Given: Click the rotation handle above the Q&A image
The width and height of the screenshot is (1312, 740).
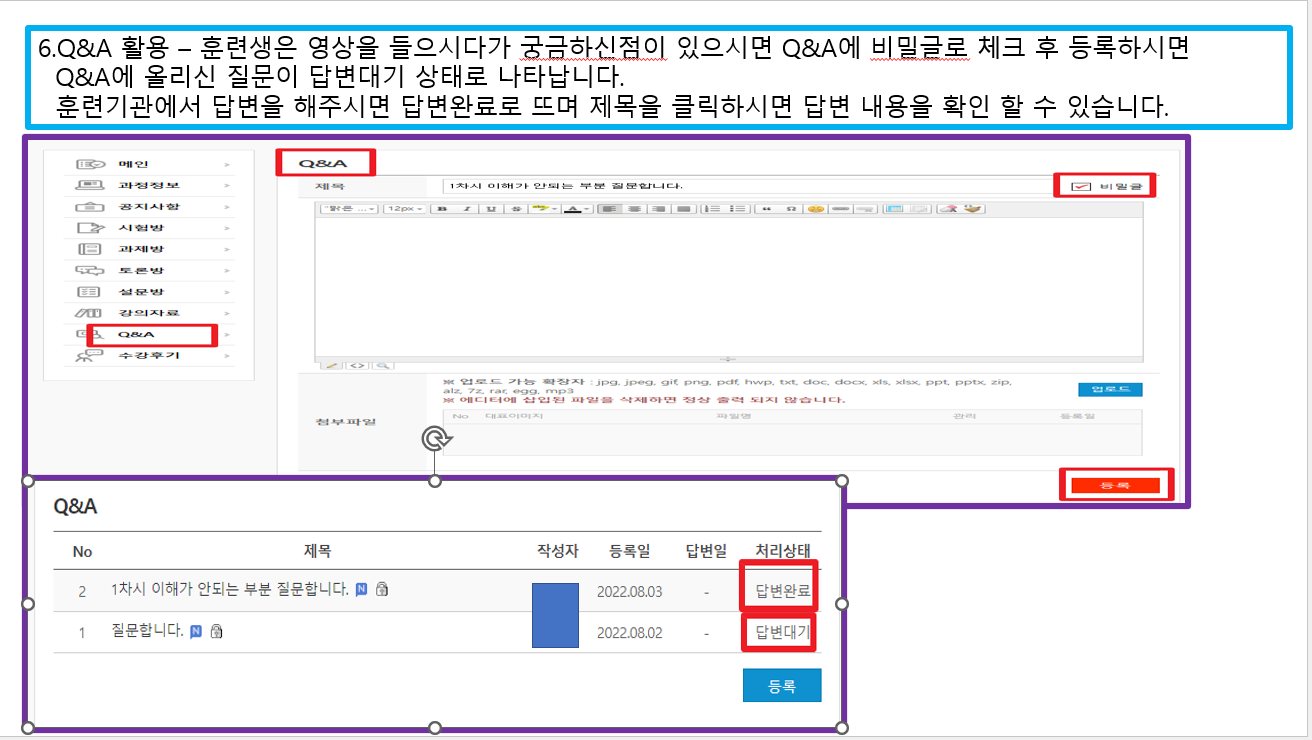Looking at the screenshot, I should [435, 439].
